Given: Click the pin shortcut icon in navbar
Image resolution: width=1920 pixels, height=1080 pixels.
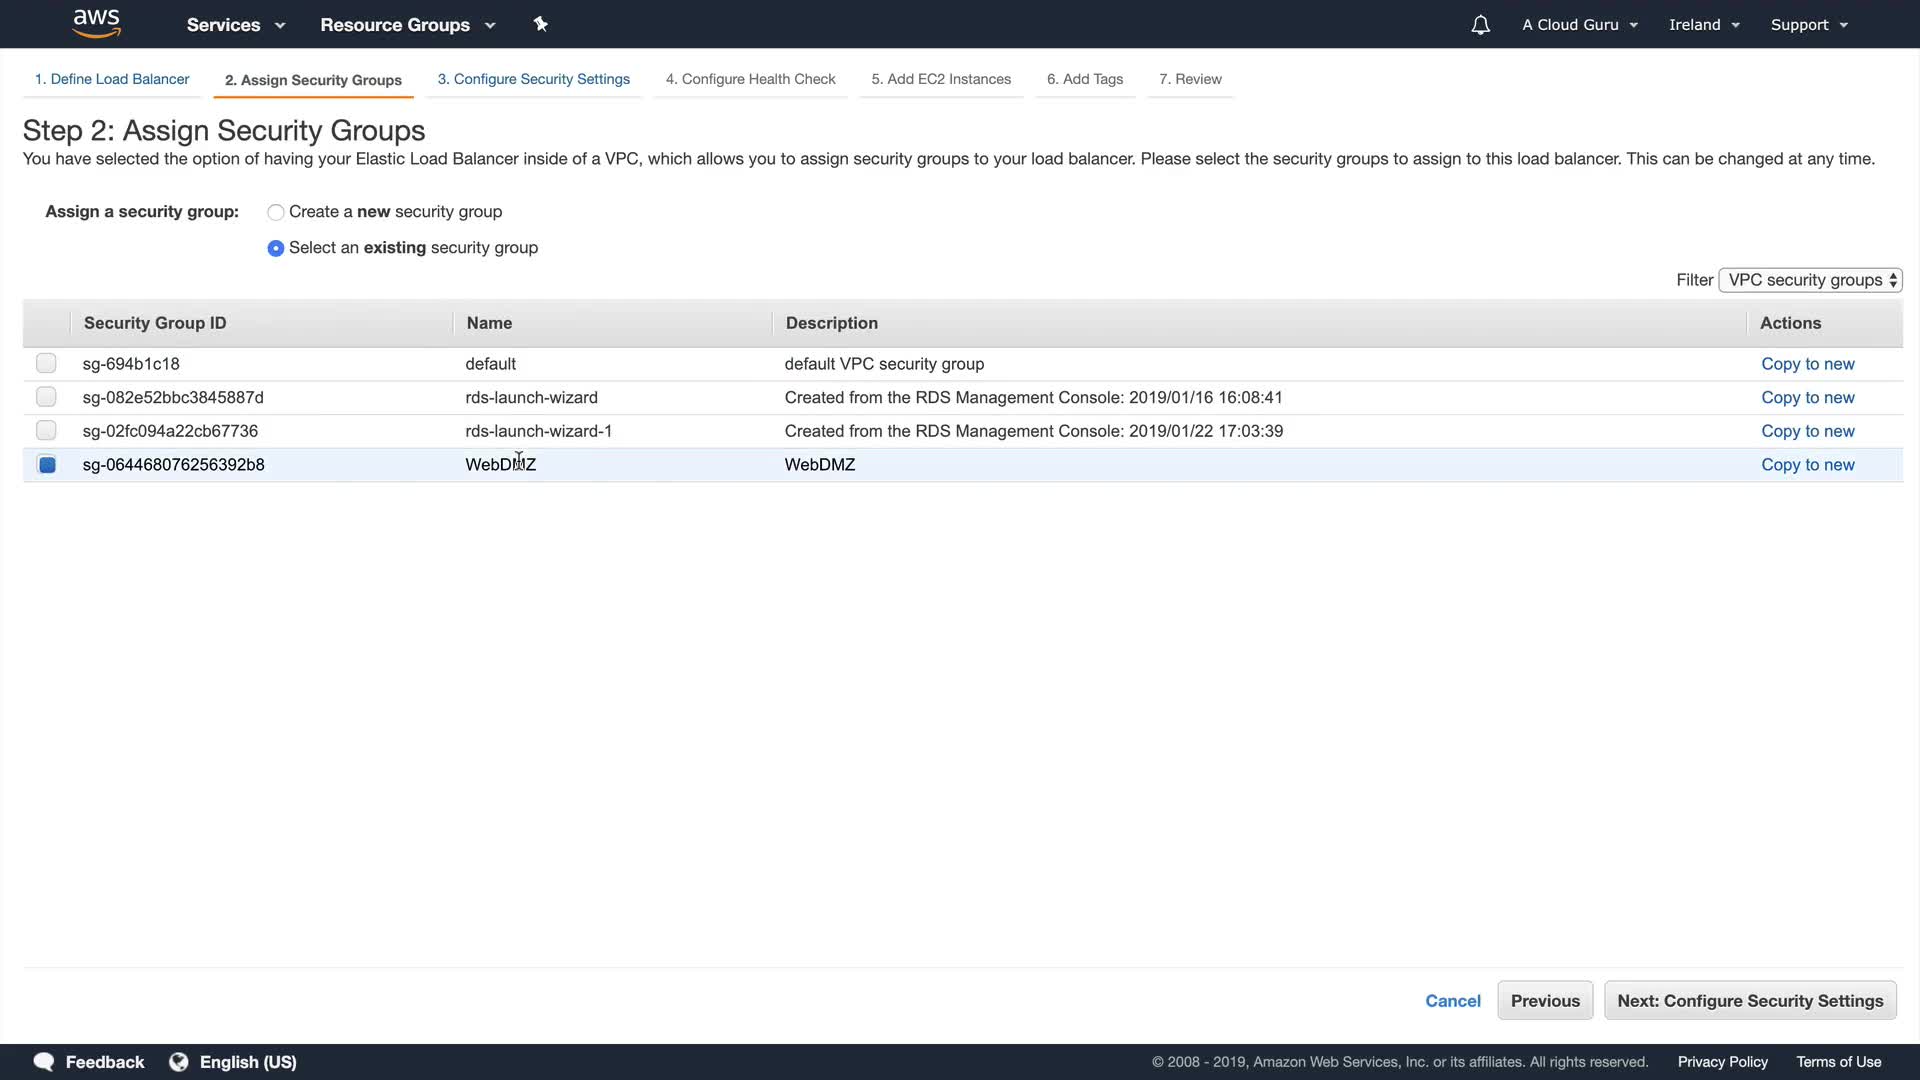Looking at the screenshot, I should 541,24.
